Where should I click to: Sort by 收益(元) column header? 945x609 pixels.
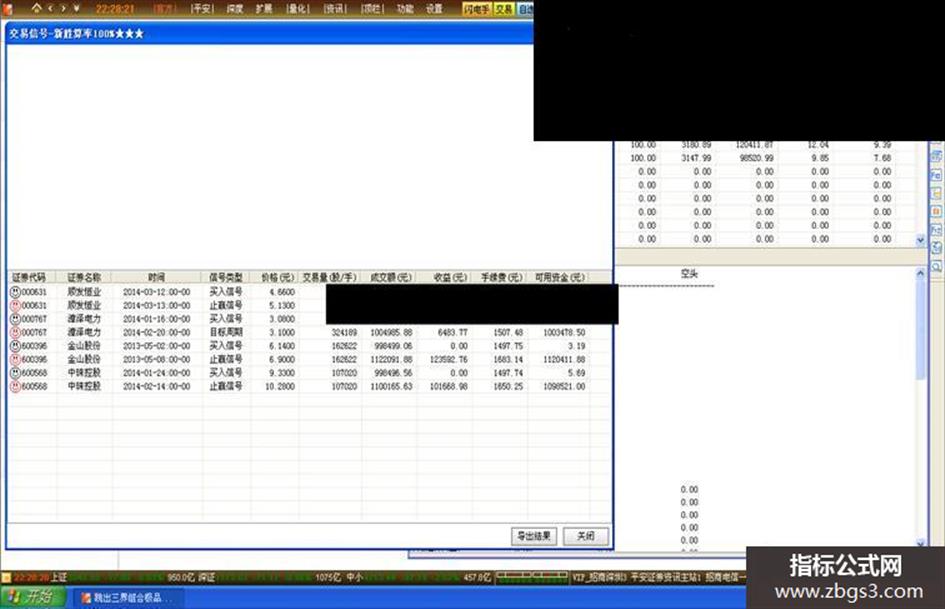450,277
